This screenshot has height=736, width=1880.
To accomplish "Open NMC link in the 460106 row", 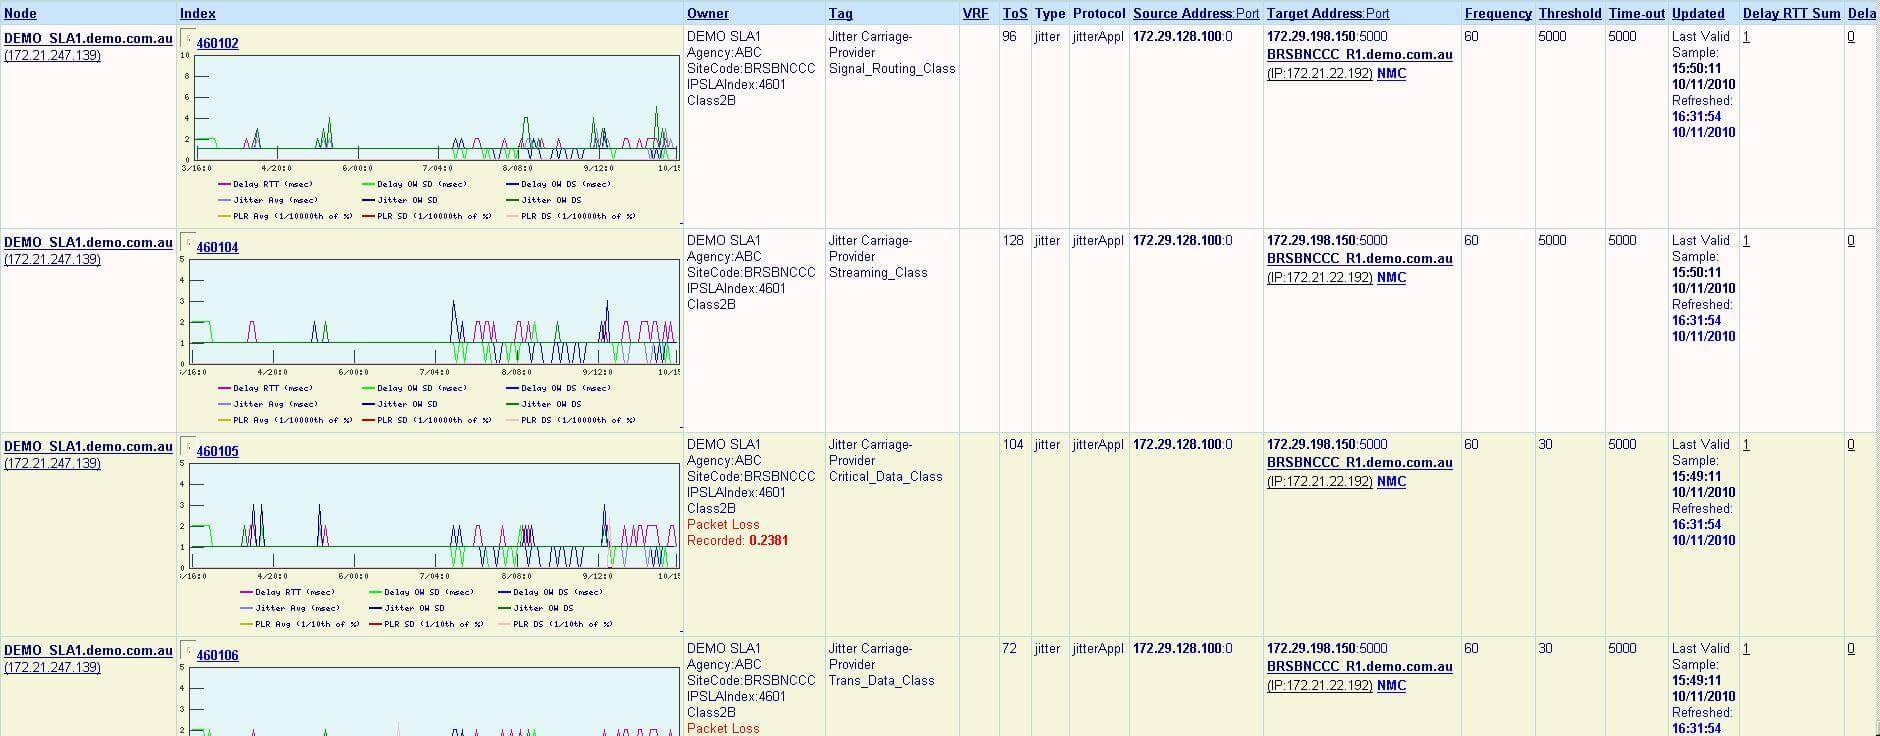I will [x=1392, y=685].
